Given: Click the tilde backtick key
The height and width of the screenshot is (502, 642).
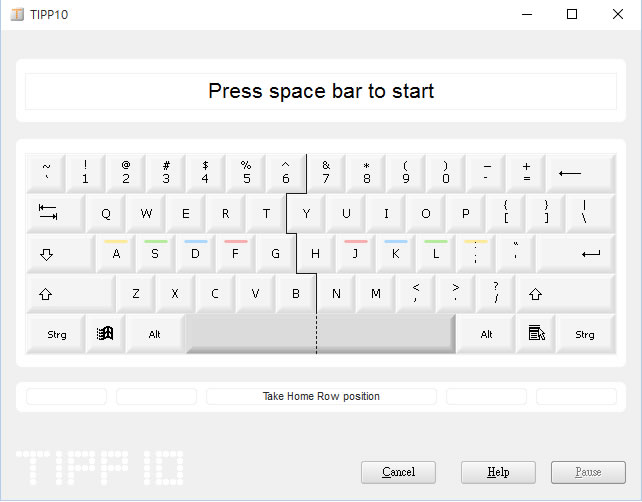Looking at the screenshot, I should (x=46, y=173).
